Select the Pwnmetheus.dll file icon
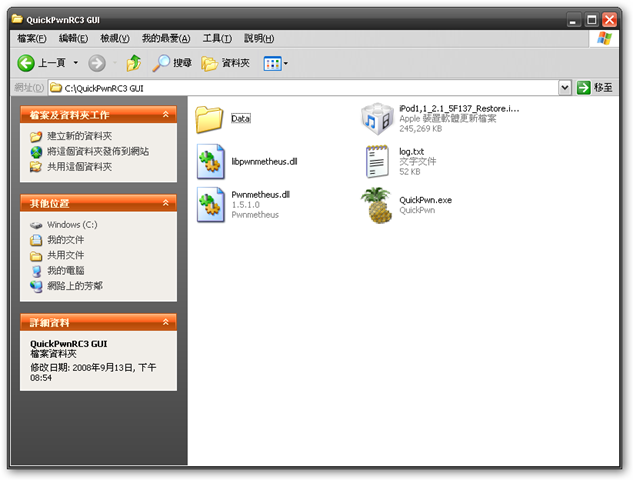This screenshot has height=480, width=633. pyautogui.click(x=210, y=205)
